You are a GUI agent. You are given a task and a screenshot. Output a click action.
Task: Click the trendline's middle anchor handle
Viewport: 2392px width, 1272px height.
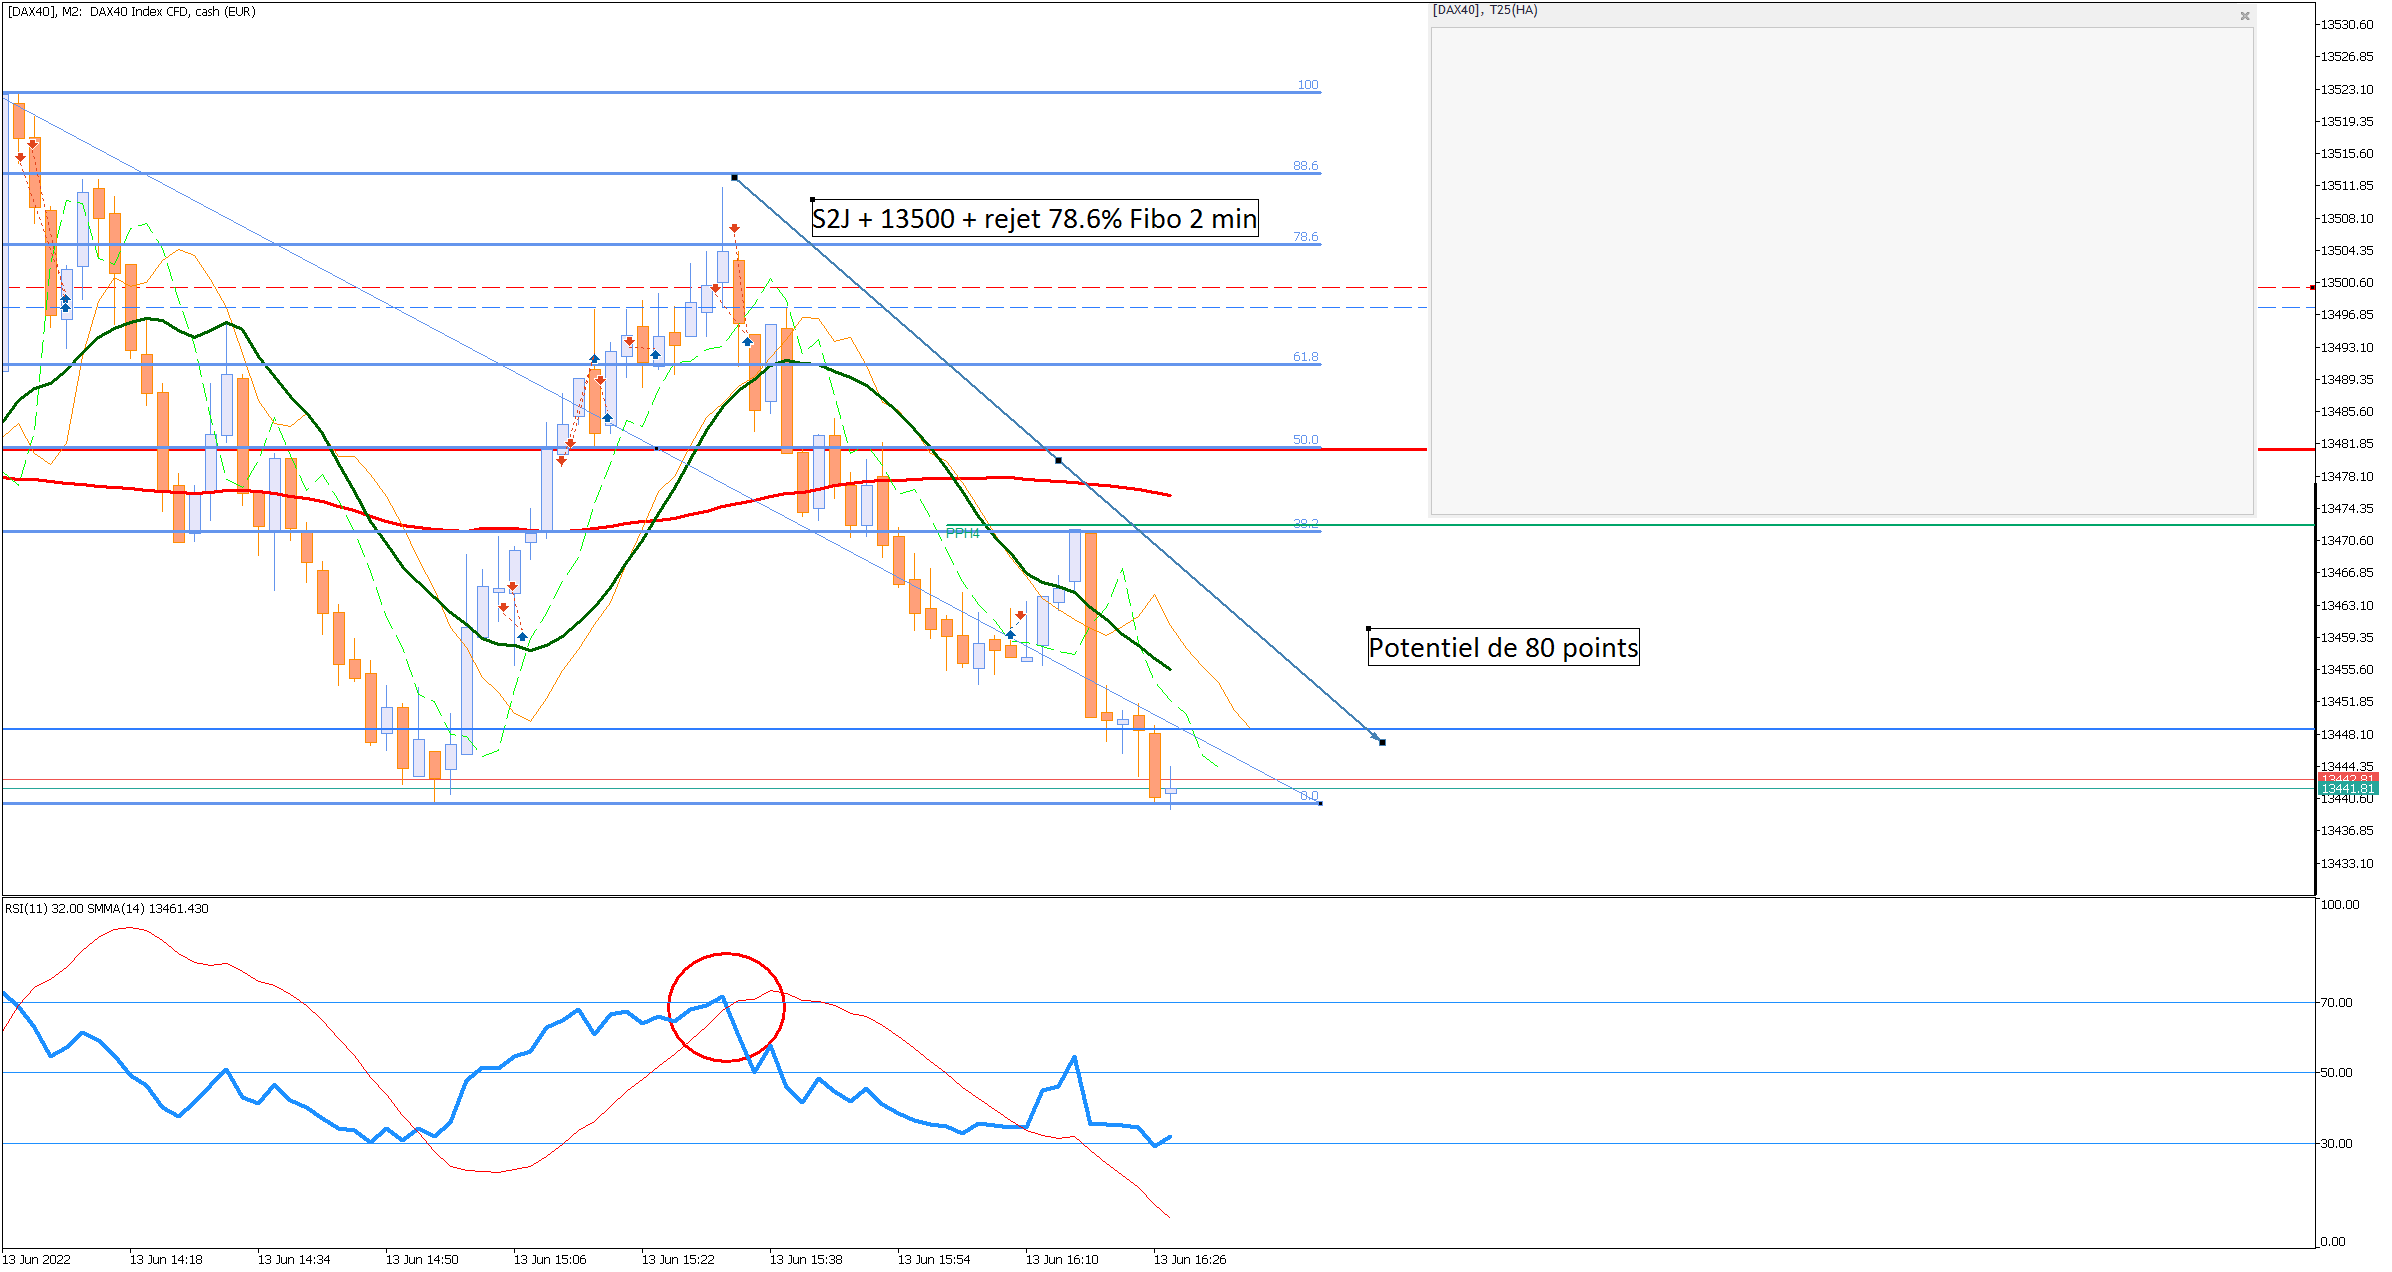[x=1058, y=460]
